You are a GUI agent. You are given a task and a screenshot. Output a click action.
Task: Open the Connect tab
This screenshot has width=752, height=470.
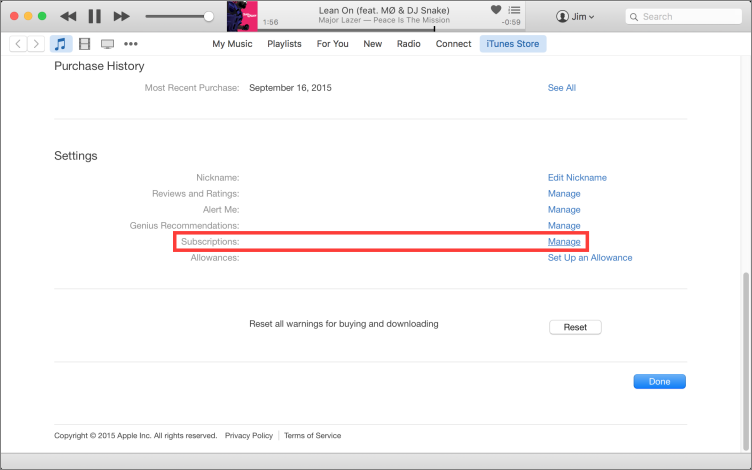tap(453, 44)
